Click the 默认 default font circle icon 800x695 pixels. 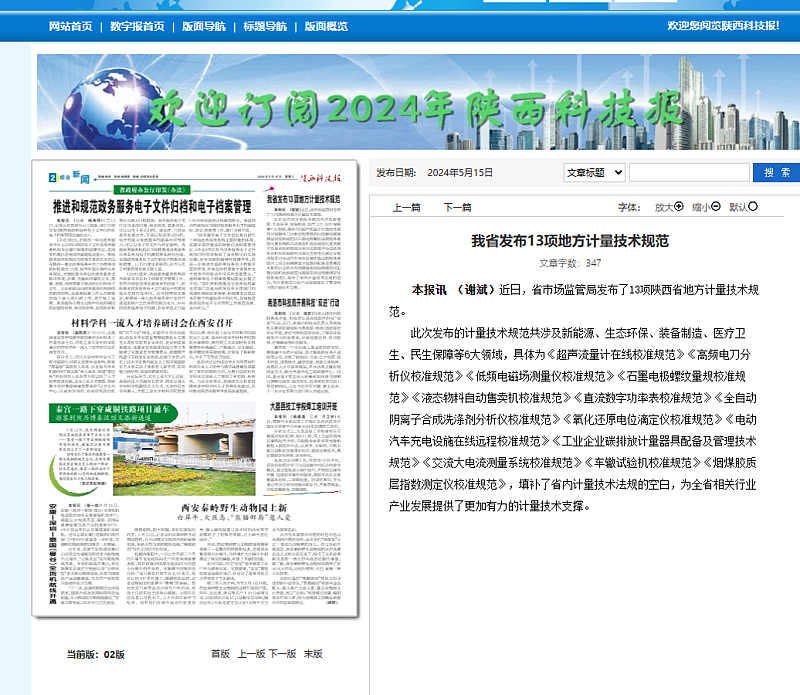(753, 207)
